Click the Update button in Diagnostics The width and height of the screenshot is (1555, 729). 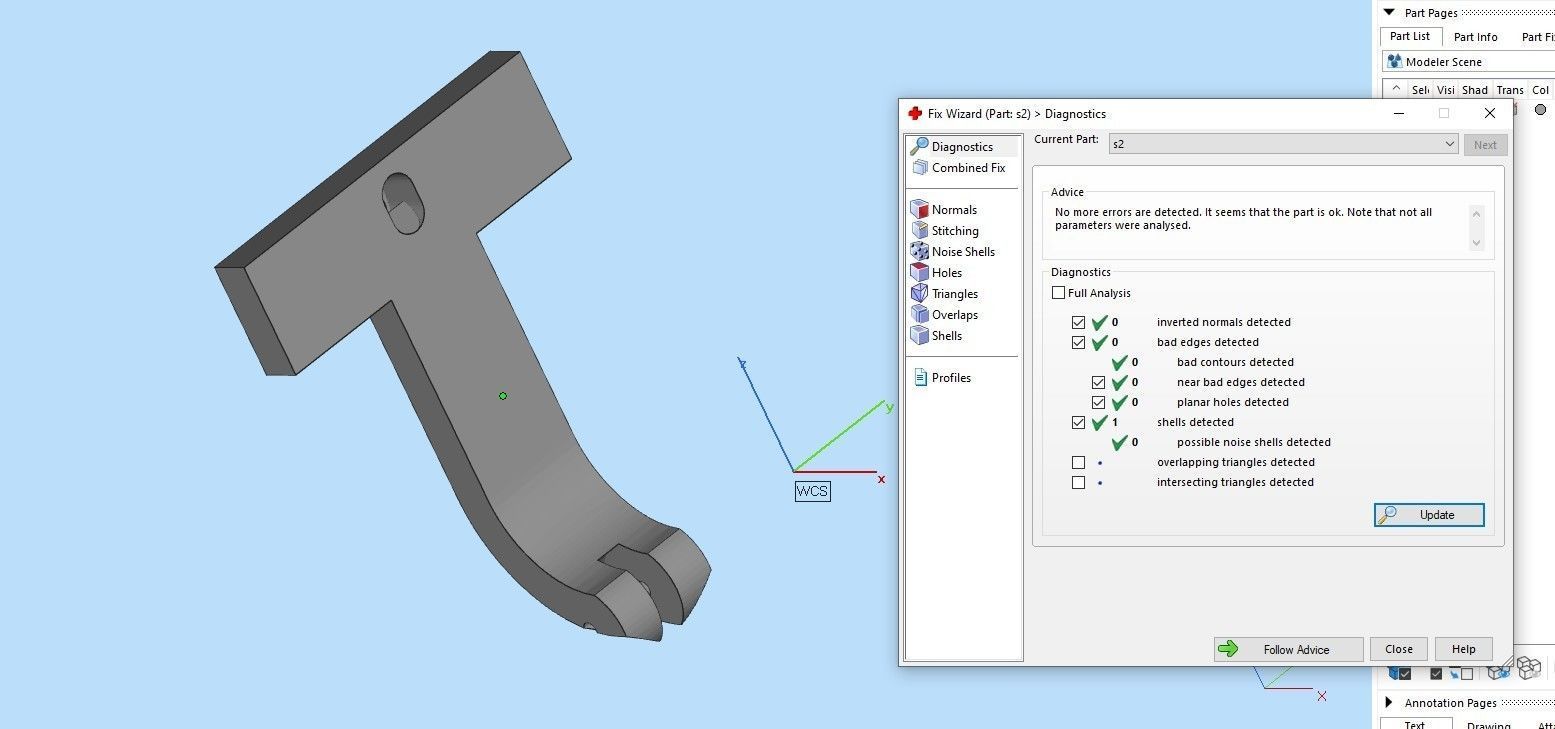coord(1429,515)
